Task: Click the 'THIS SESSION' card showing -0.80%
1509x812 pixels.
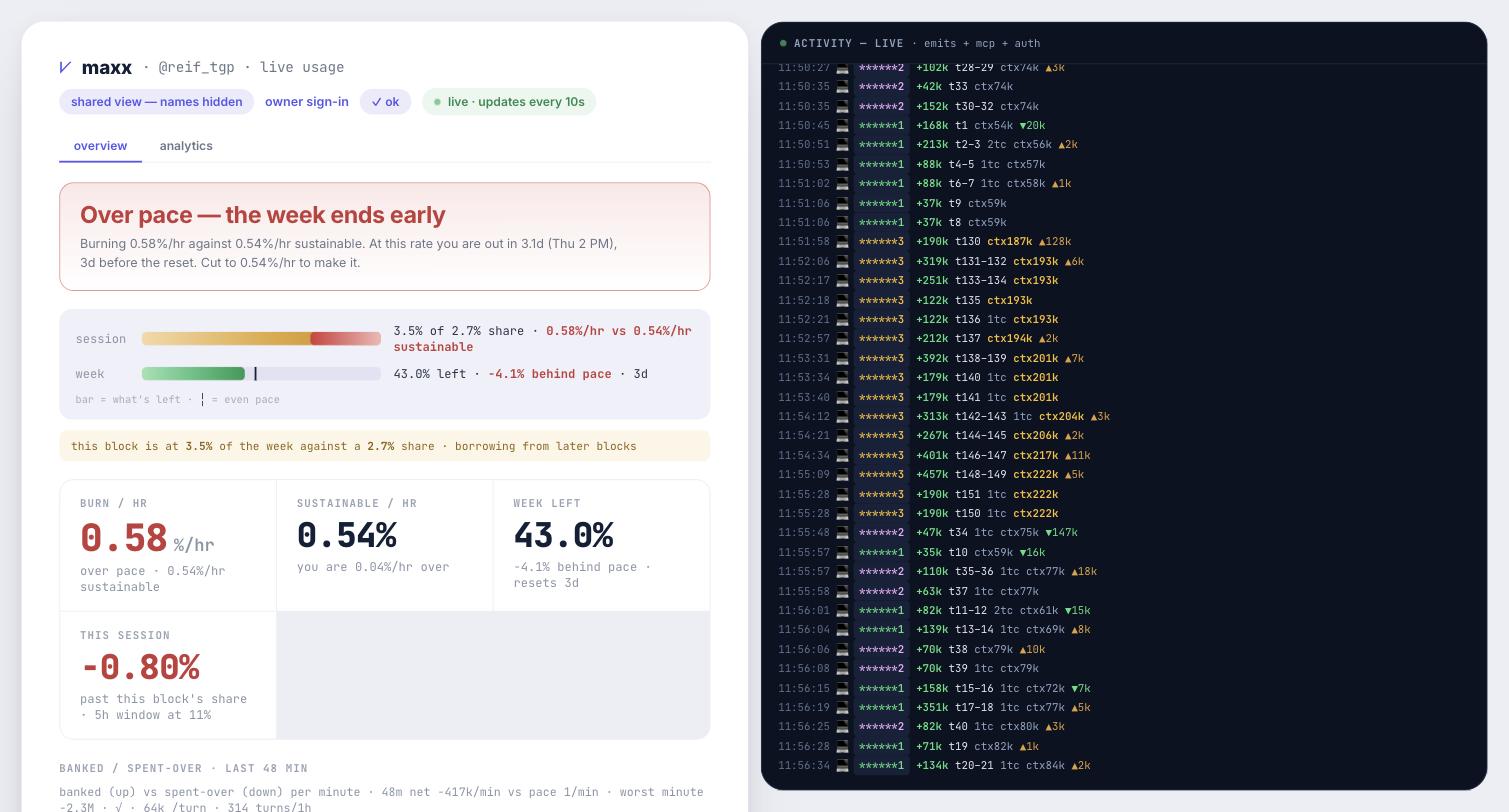Action: point(168,675)
